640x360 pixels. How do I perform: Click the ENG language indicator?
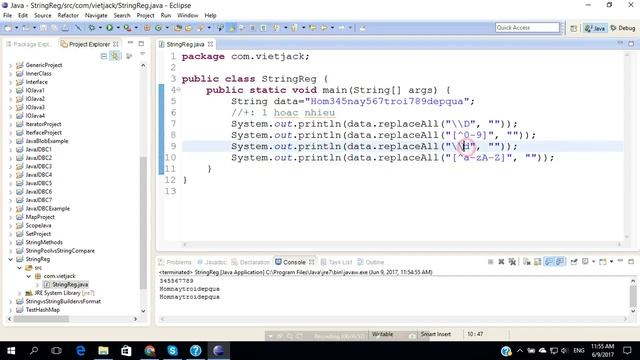coord(578,351)
